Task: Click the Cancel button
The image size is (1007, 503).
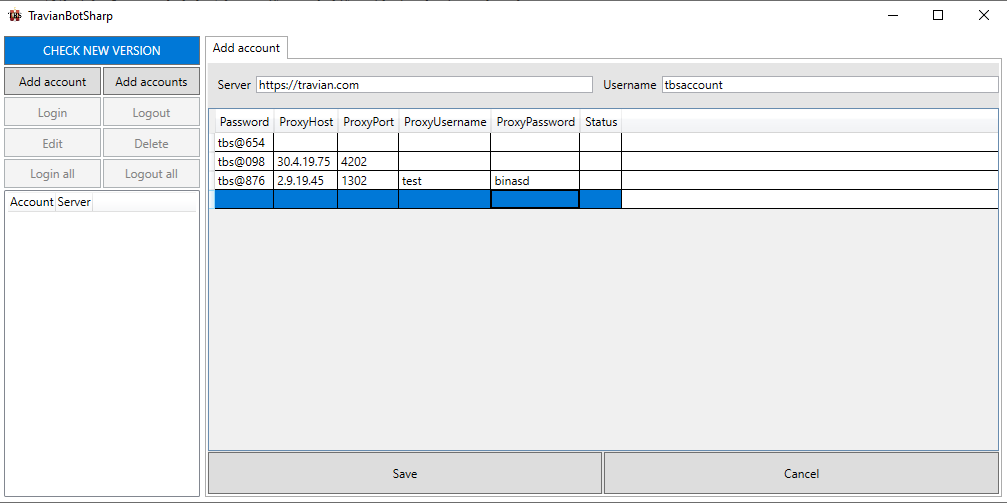Action: [x=801, y=473]
